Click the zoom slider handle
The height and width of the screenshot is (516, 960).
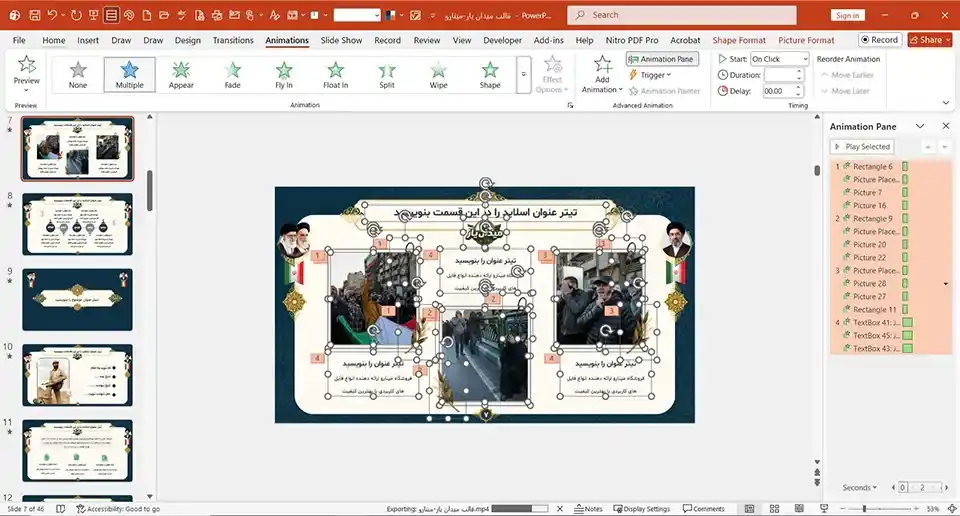(x=864, y=509)
